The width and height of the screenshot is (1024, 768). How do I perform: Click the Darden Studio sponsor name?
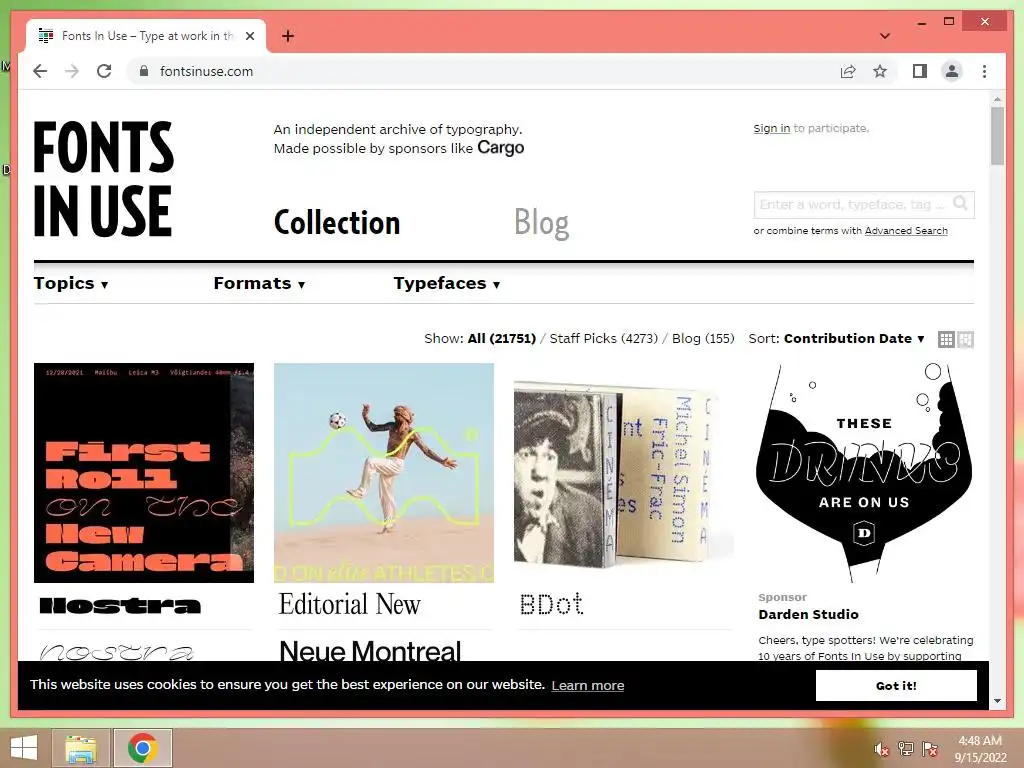click(808, 614)
